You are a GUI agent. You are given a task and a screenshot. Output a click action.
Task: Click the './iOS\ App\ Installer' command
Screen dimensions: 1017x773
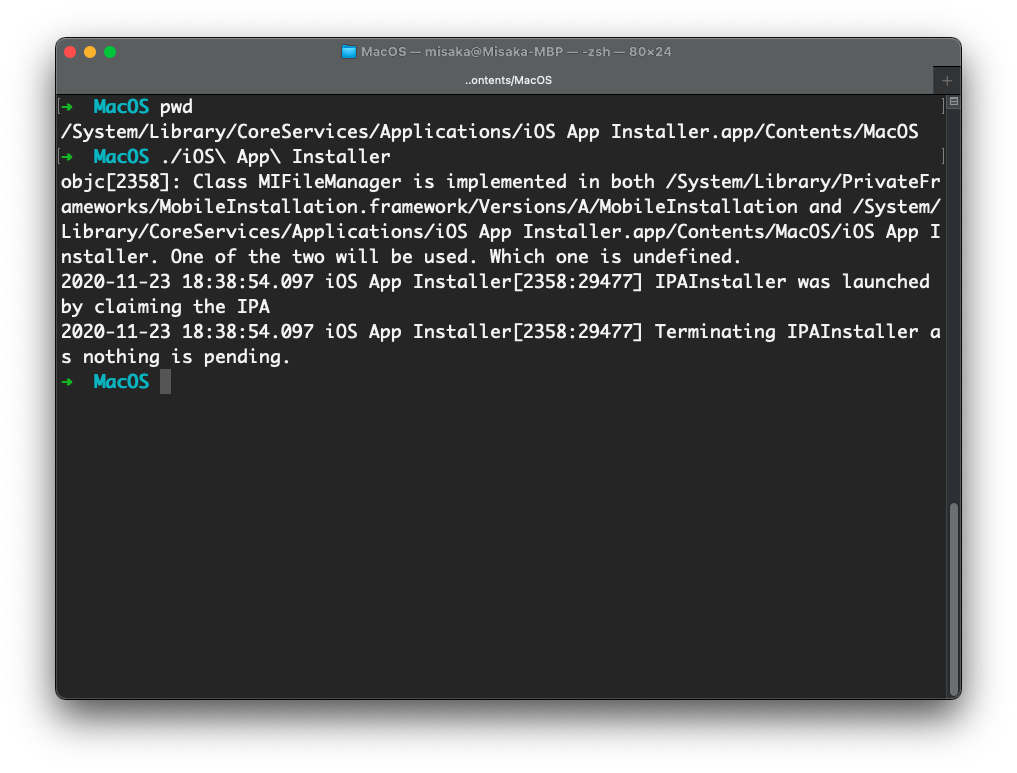(276, 157)
